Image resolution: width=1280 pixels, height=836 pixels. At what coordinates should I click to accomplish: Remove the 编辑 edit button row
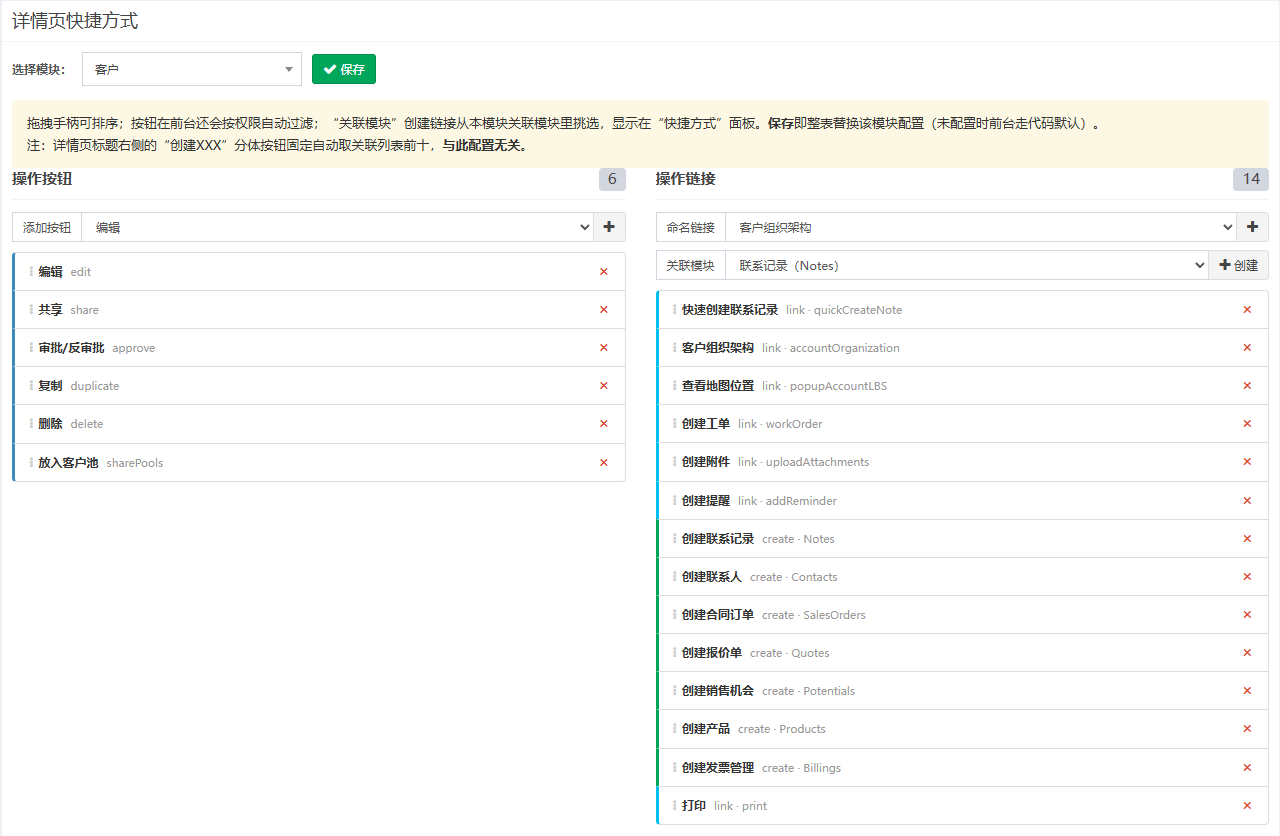(603, 272)
